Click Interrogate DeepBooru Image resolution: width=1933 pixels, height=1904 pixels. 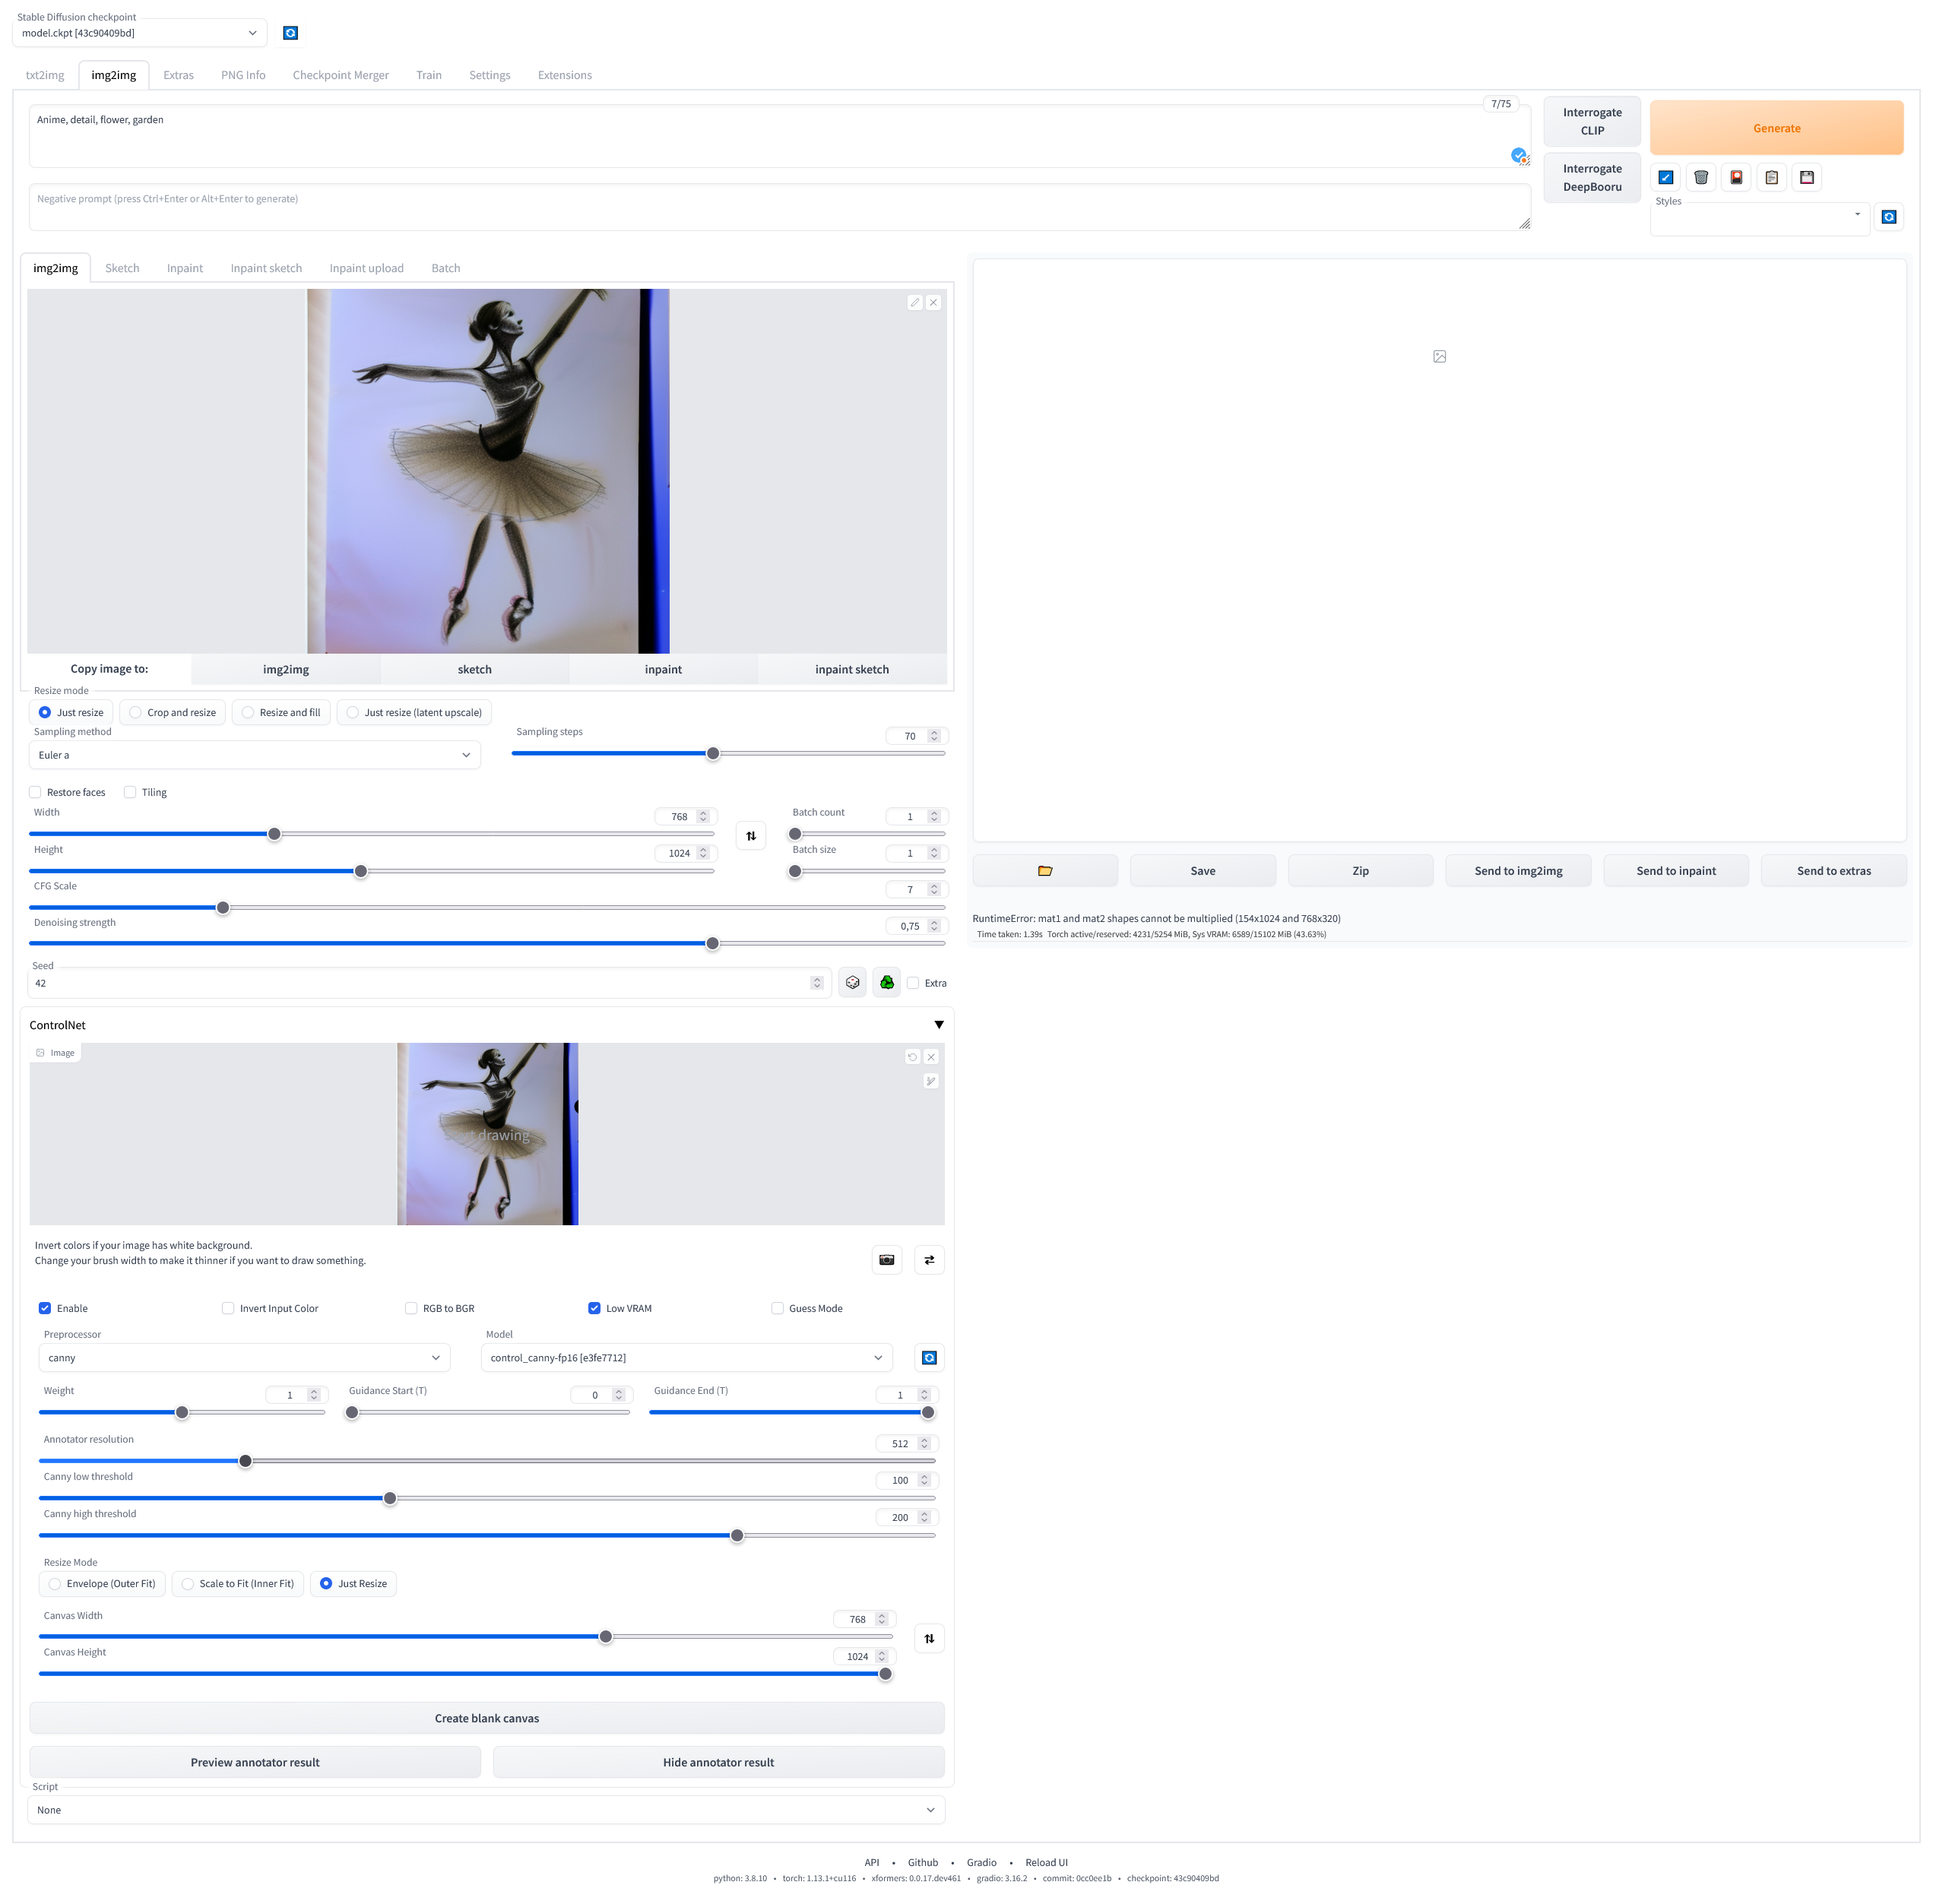(x=1592, y=178)
